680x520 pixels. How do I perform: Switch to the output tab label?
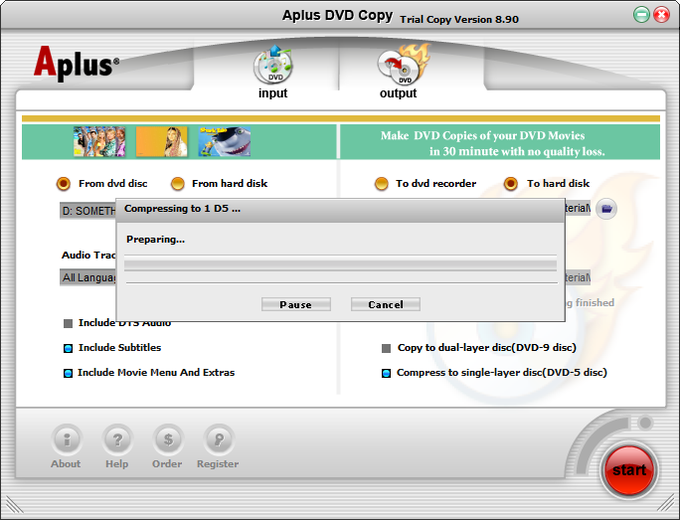coord(398,93)
